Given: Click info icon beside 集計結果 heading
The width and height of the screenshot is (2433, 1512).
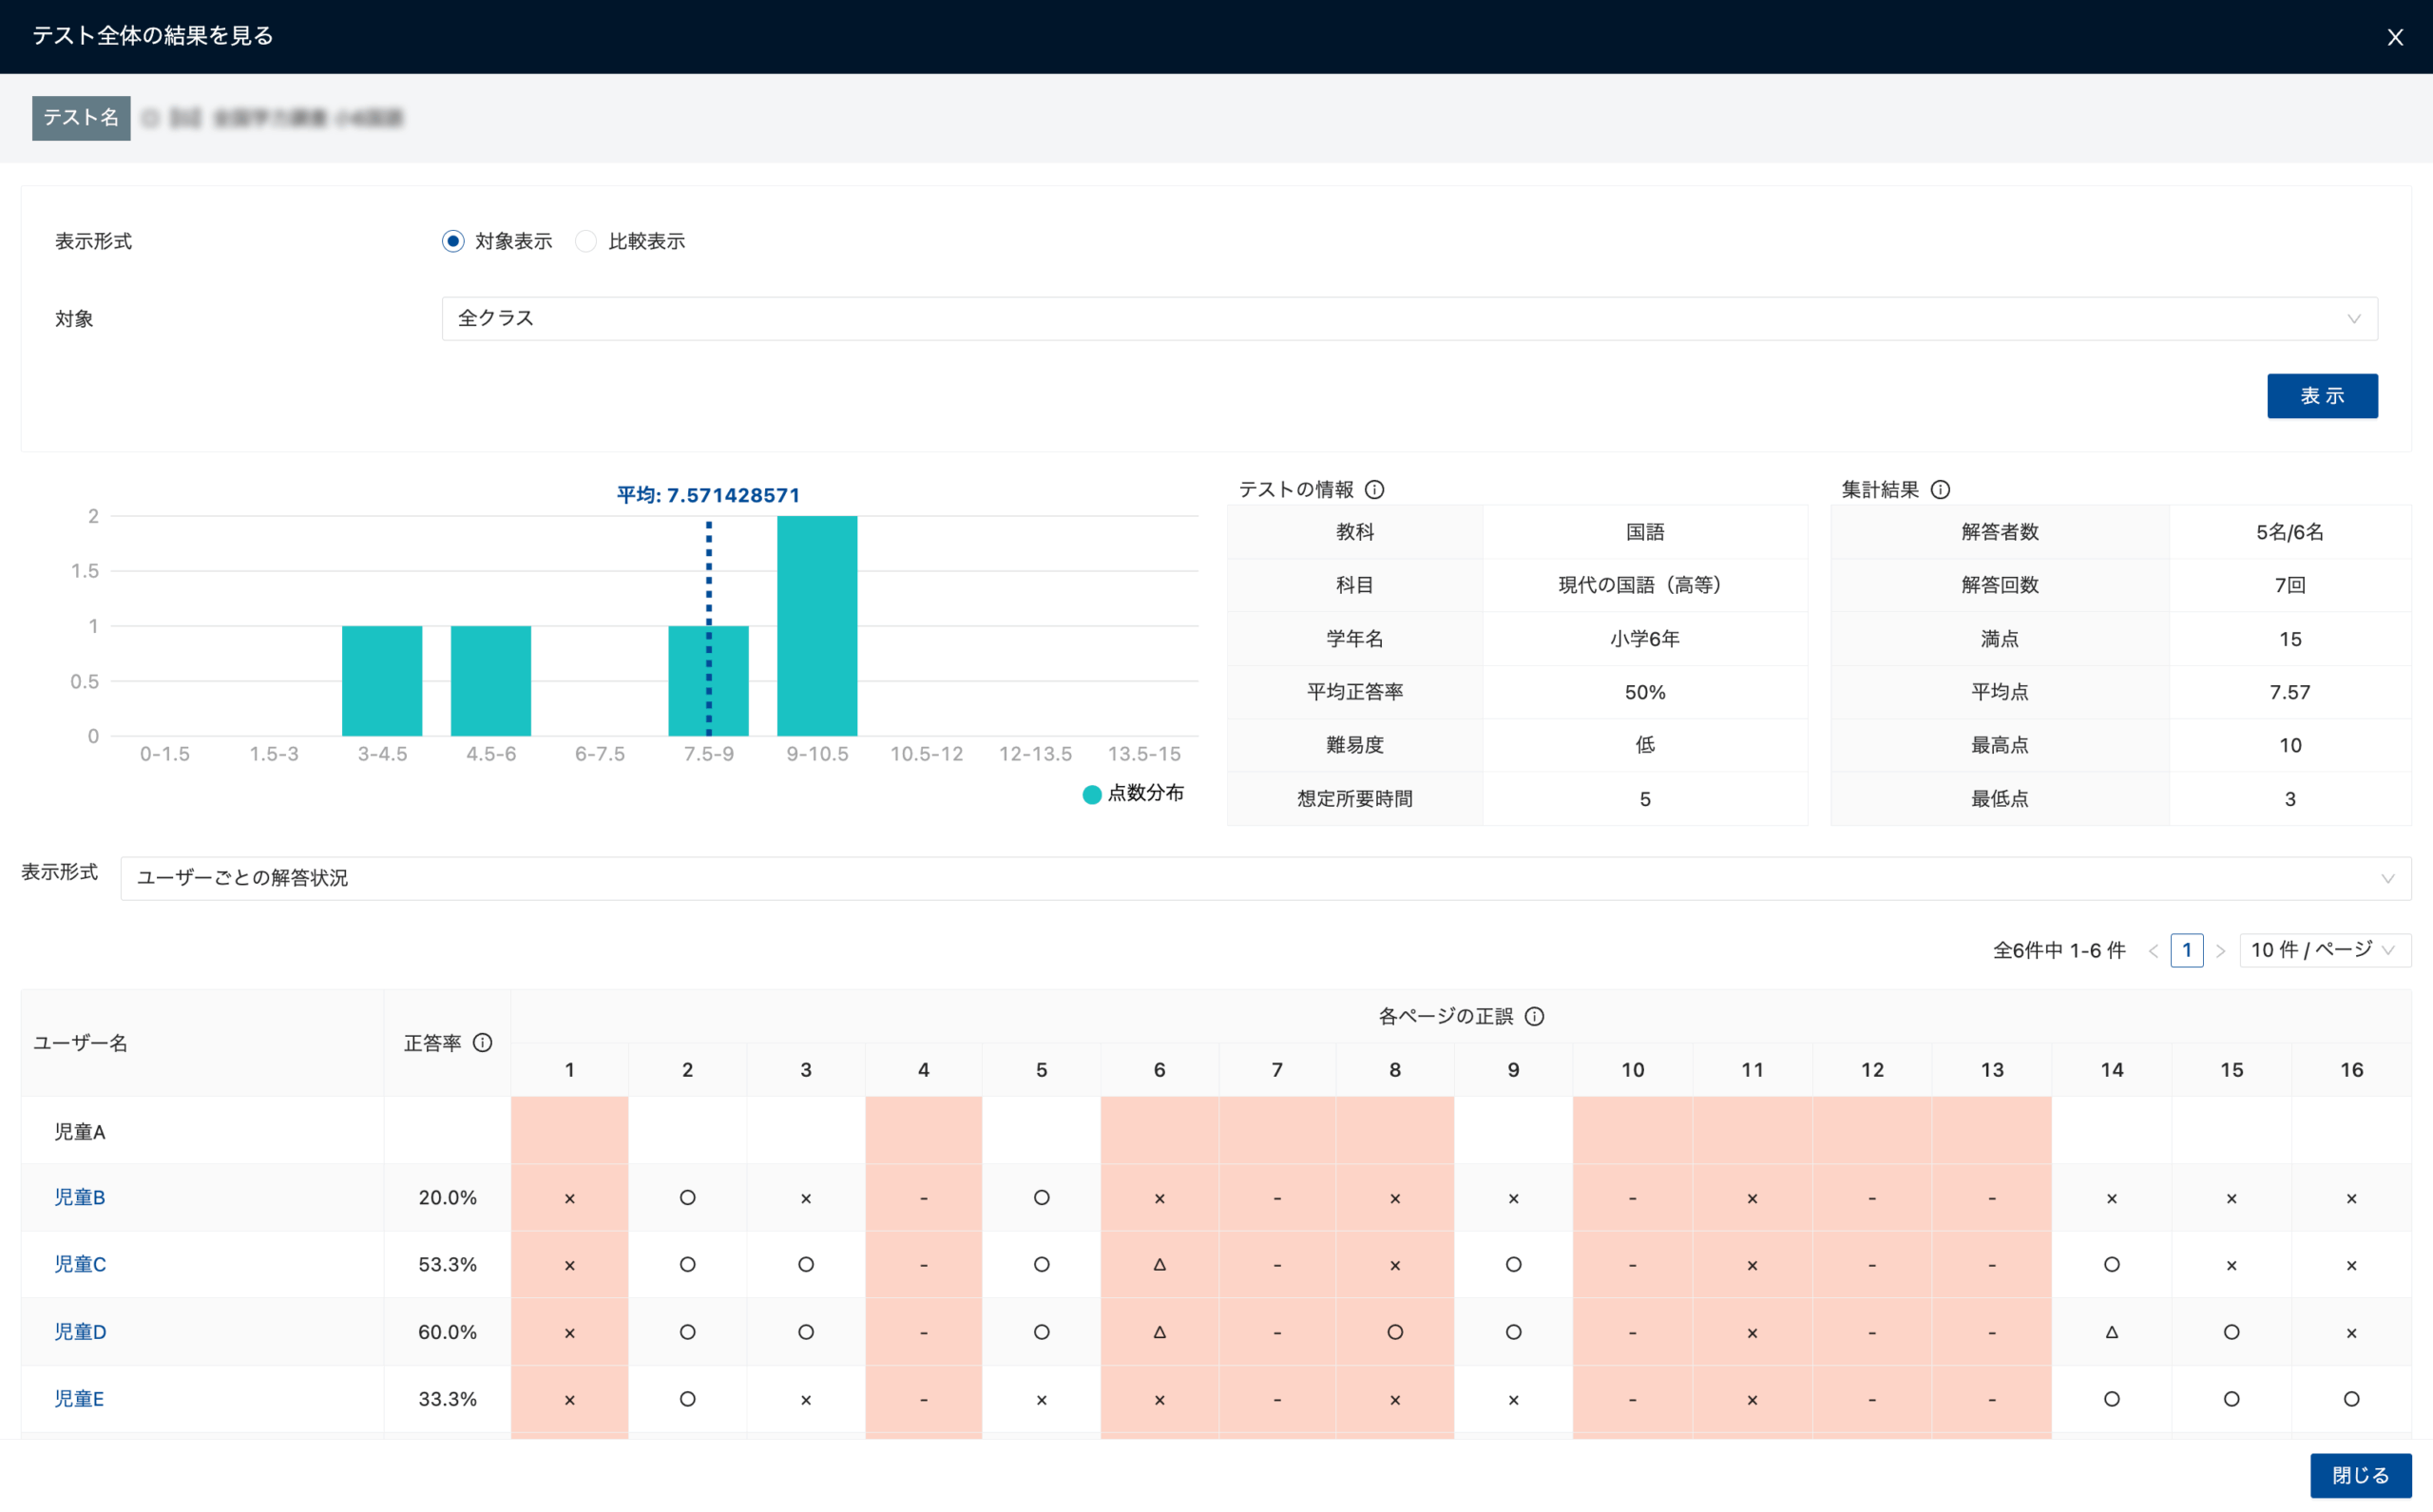Looking at the screenshot, I should pyautogui.click(x=1940, y=489).
